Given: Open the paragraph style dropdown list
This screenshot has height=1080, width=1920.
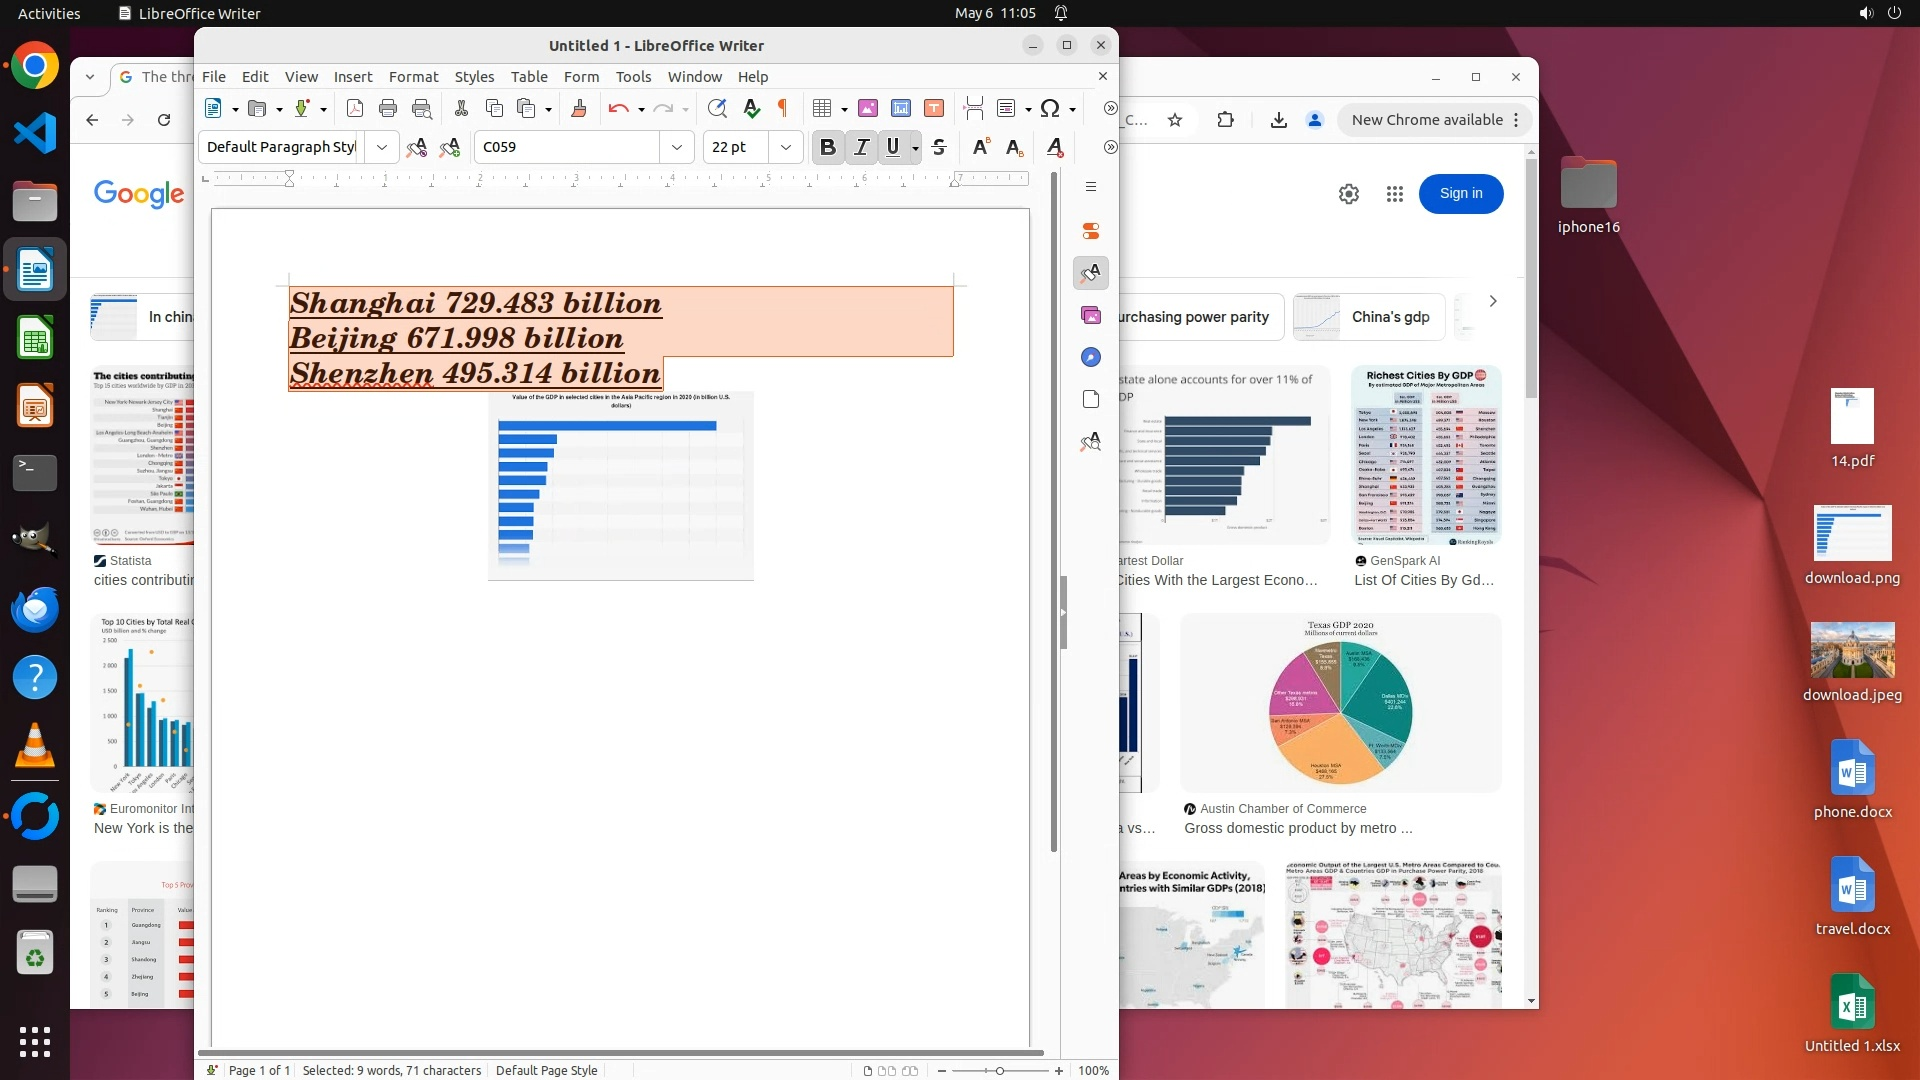Looking at the screenshot, I should 381,147.
